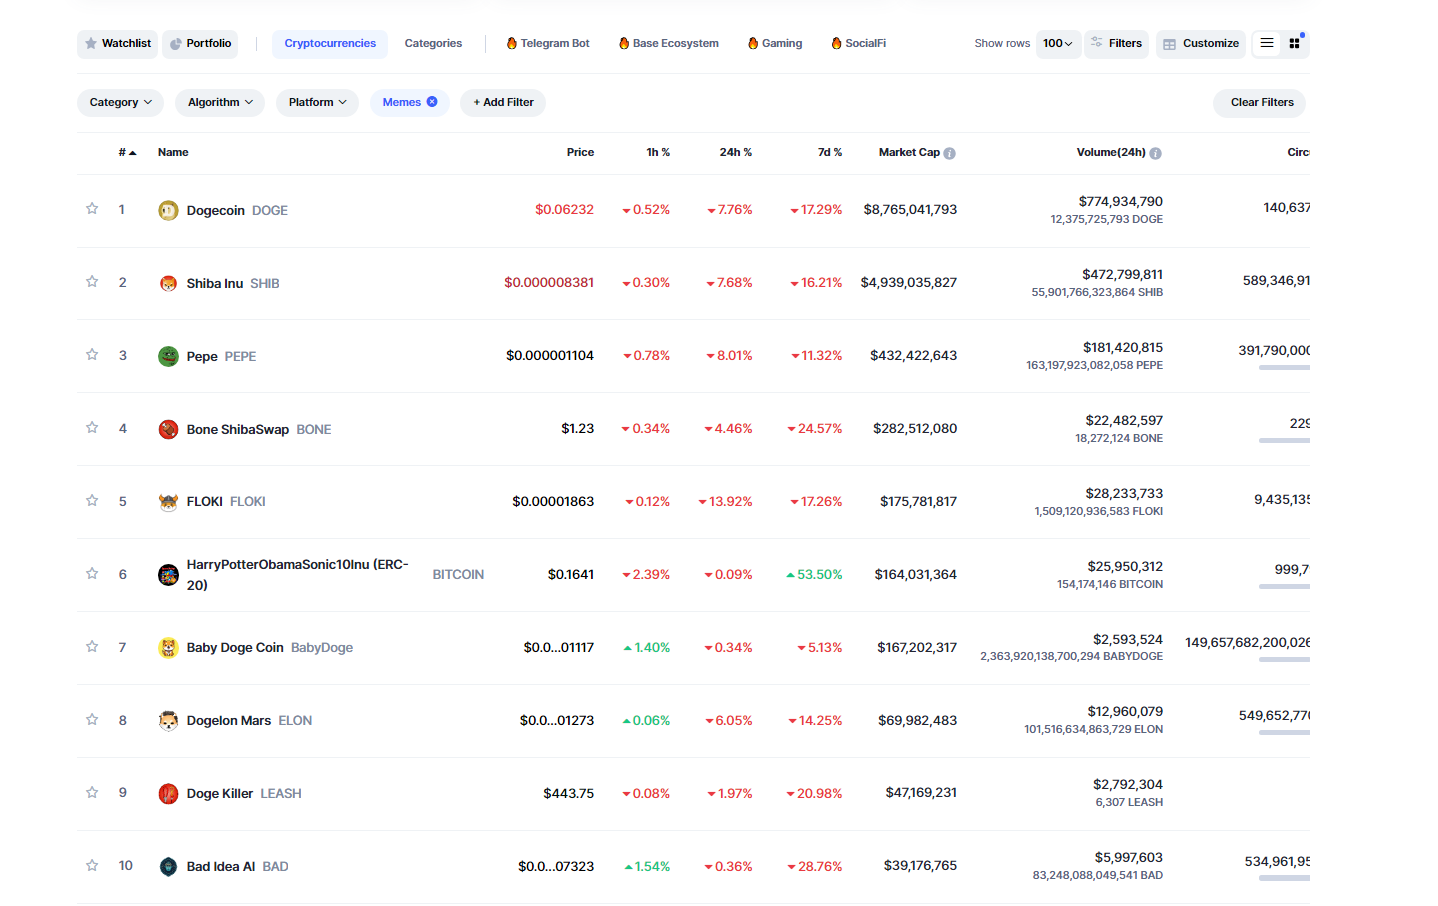Screen dimensions: 1438x906
Task: Star Bone ShibaSwap row favorite icon
Action: pos(92,428)
